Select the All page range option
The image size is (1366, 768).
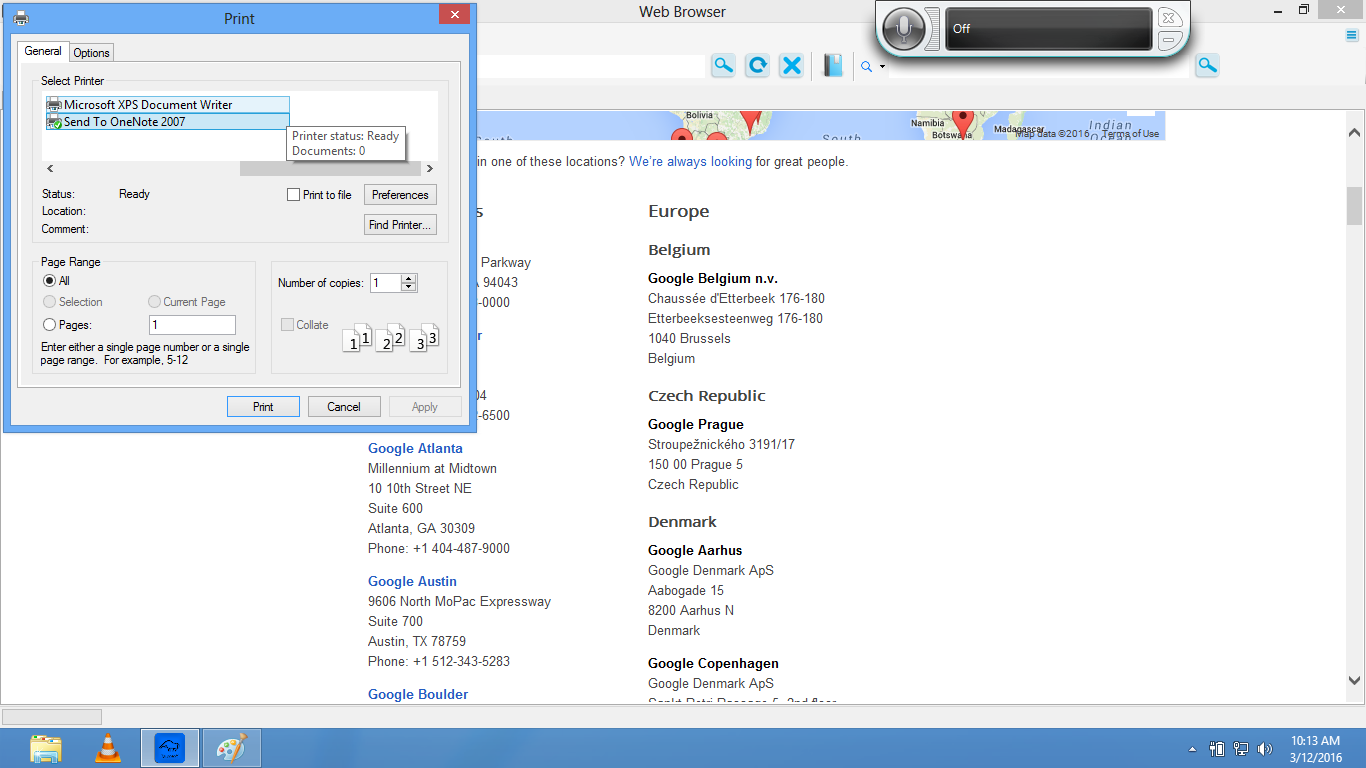pos(49,281)
